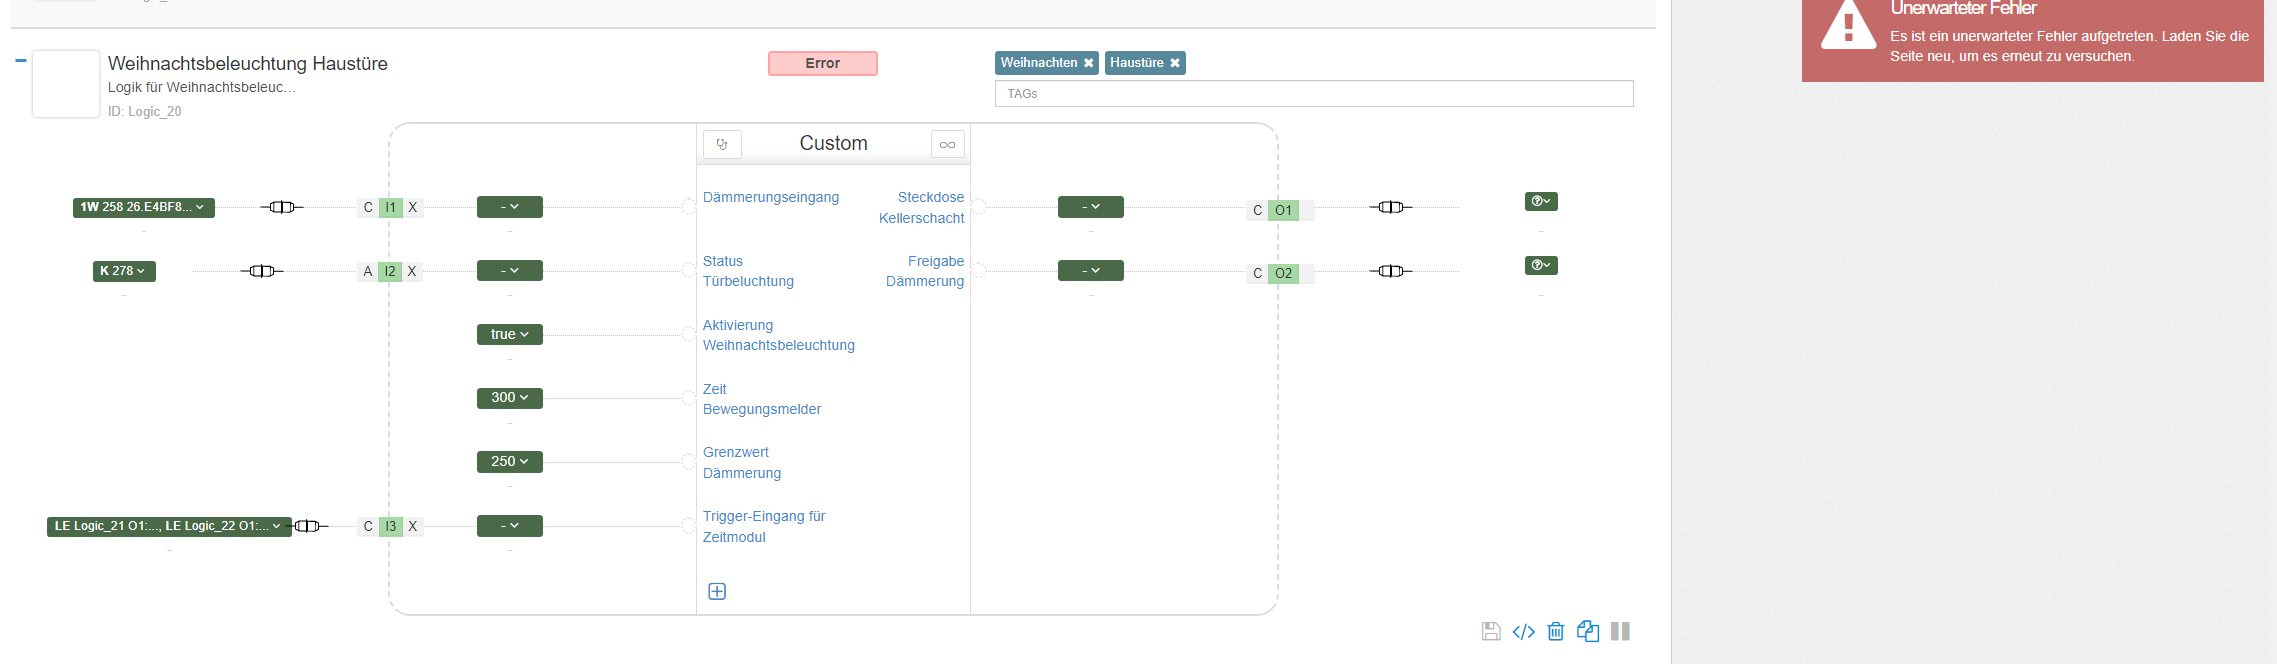Click the warning icon in the error notification
2277x664 pixels.
pyautogui.click(x=1849, y=24)
